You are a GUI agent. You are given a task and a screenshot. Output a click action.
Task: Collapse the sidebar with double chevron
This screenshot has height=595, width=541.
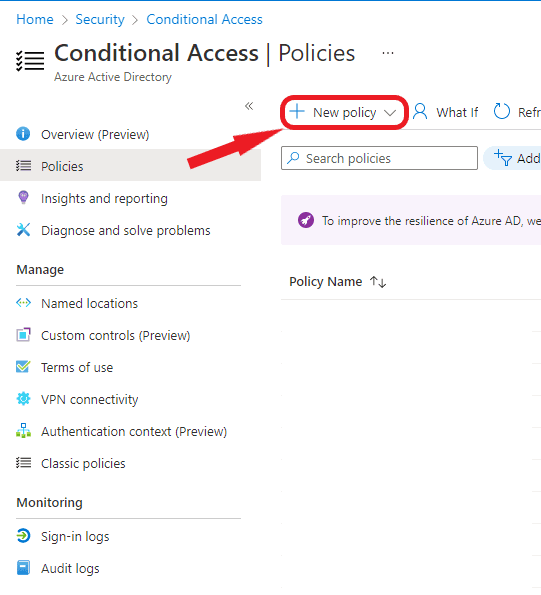coord(249,106)
